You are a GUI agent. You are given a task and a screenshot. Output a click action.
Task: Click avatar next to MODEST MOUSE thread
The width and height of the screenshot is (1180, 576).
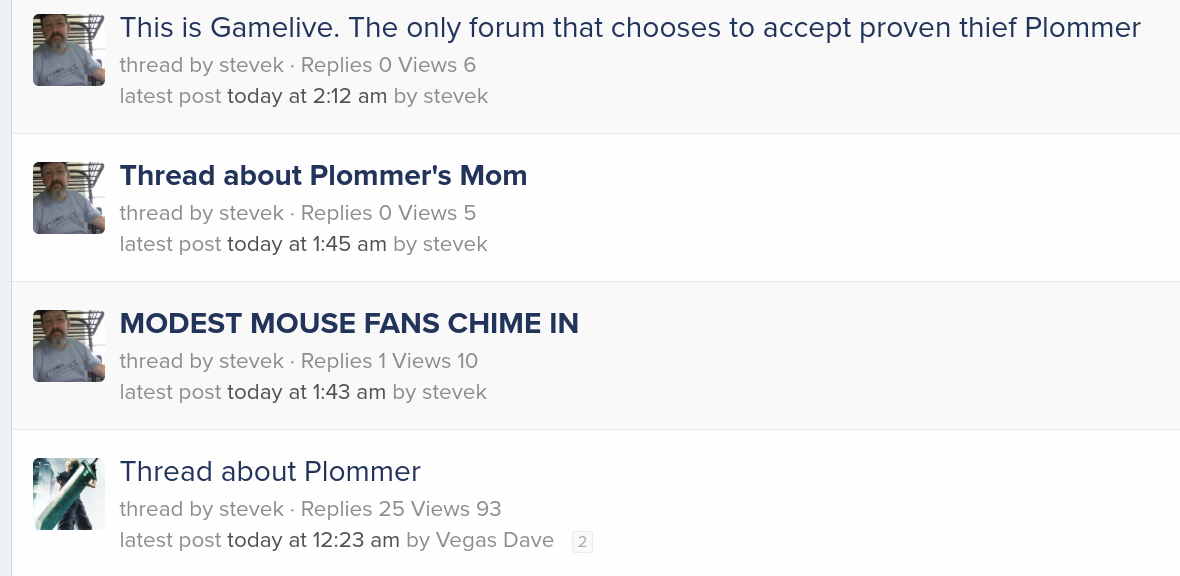pos(68,346)
